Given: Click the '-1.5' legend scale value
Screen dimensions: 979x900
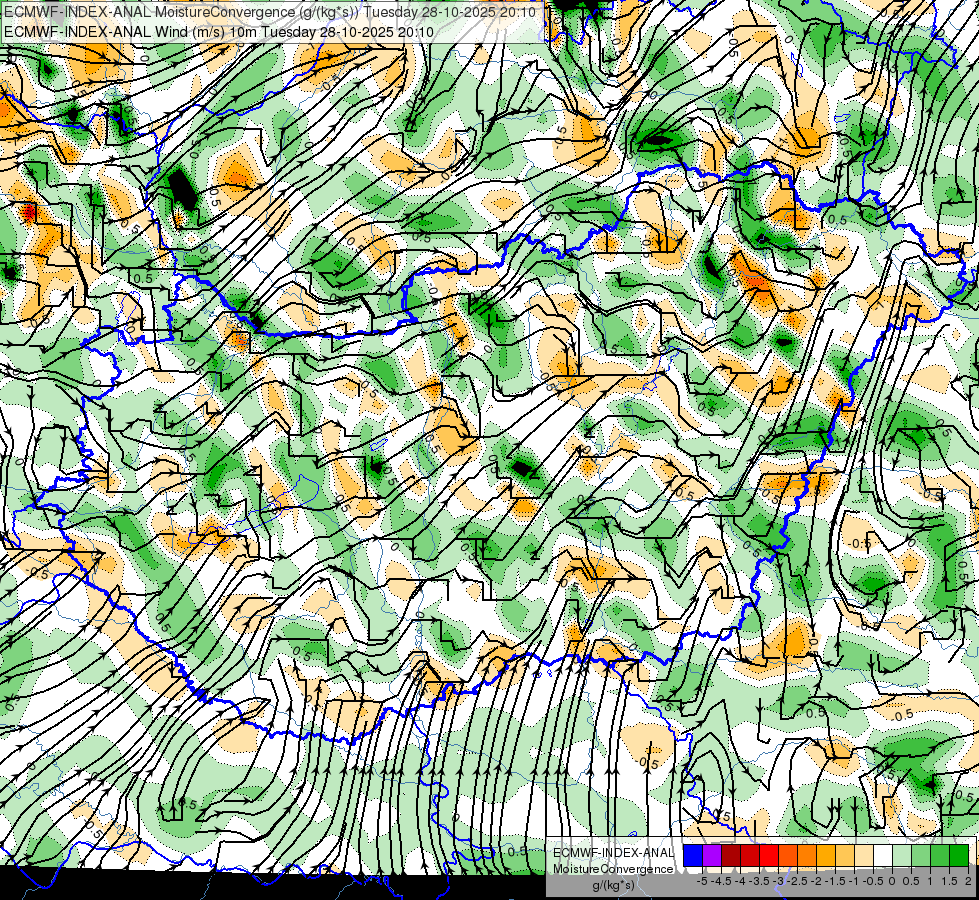Looking at the screenshot, I should (835, 881).
